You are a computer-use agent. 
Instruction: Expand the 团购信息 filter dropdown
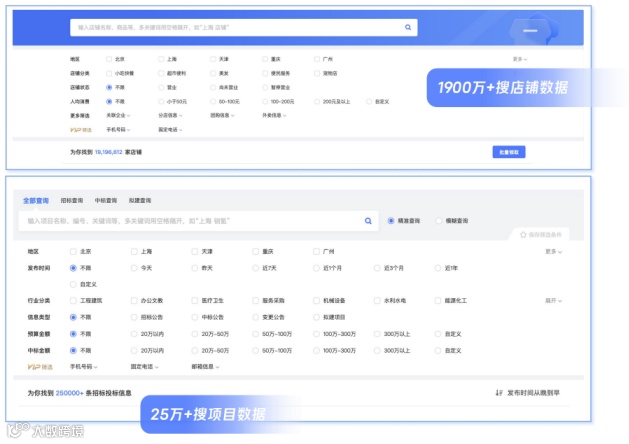pos(222,116)
